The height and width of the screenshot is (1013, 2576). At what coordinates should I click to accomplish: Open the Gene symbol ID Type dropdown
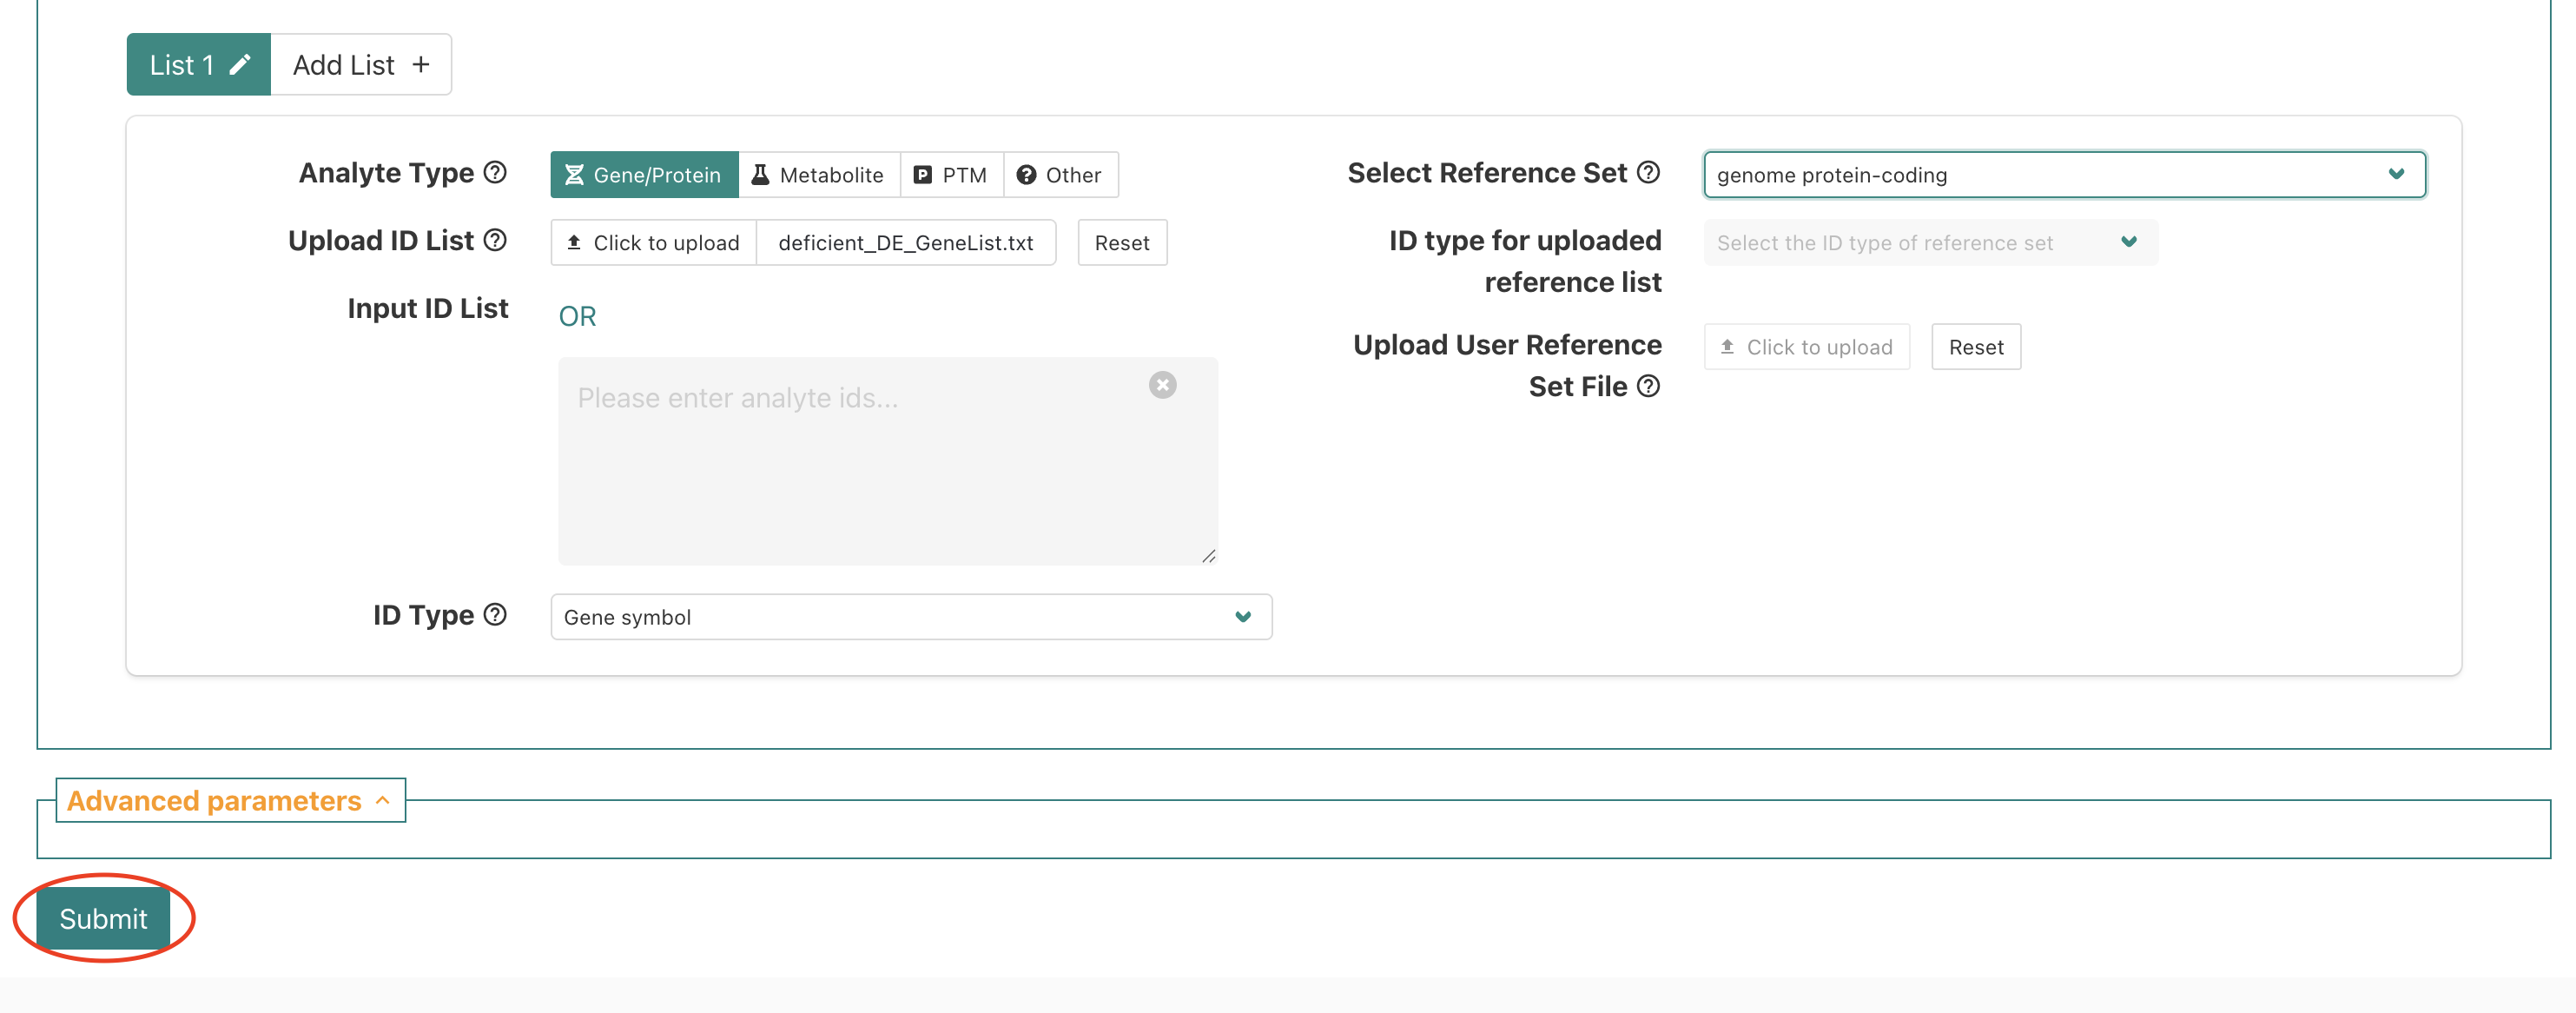pyautogui.click(x=910, y=617)
